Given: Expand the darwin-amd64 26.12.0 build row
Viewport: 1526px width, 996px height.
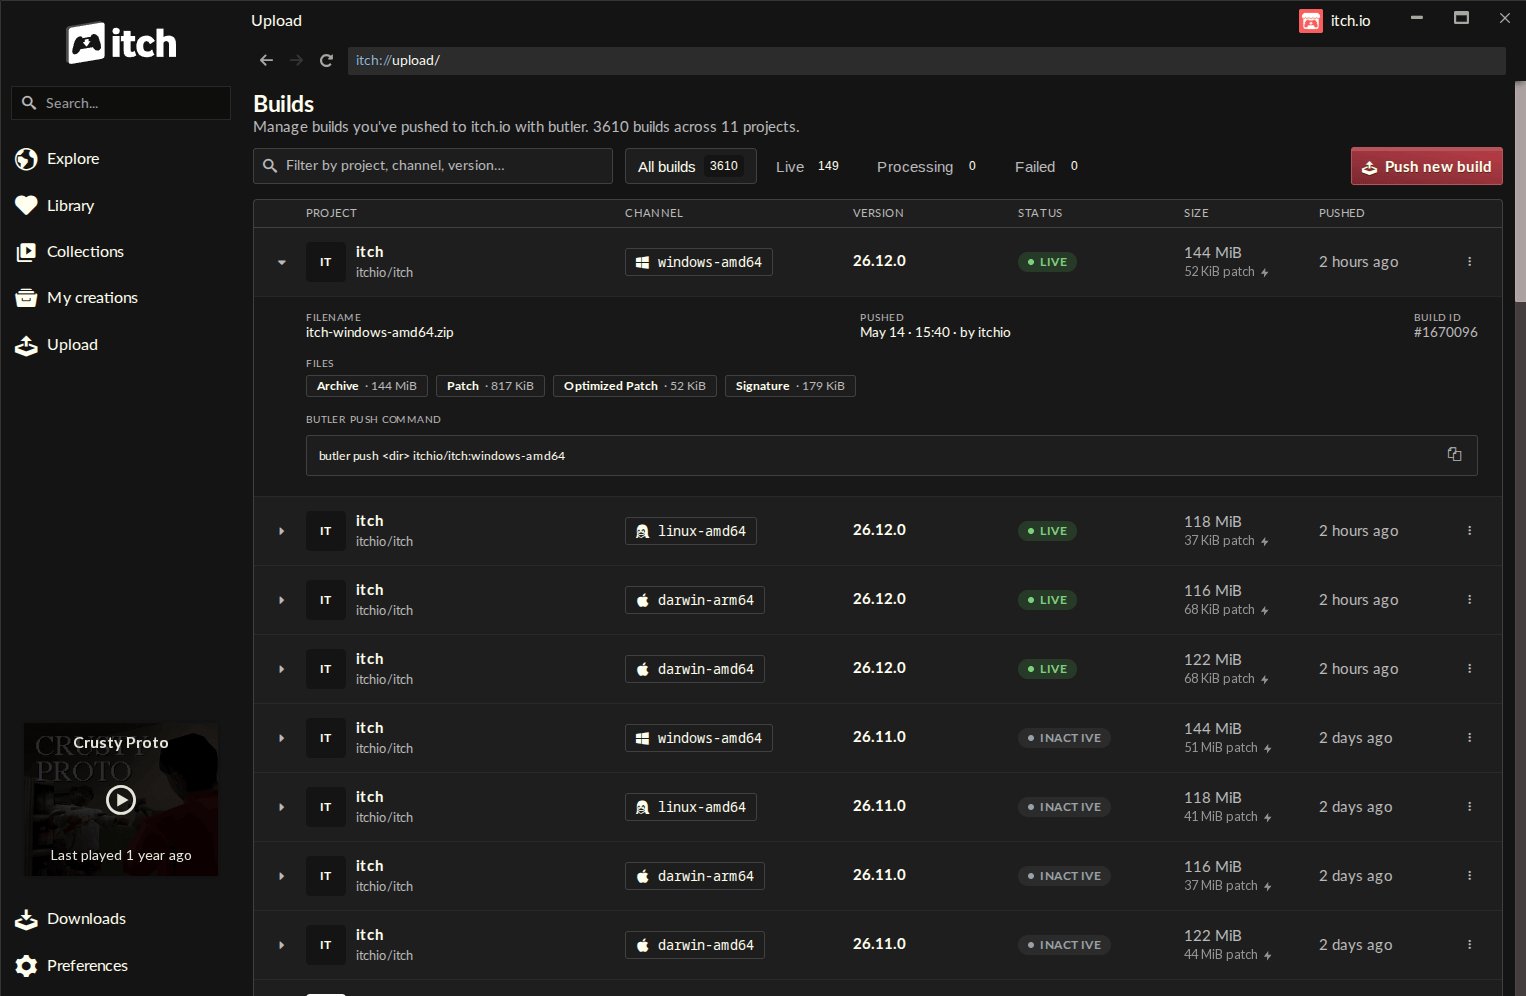Looking at the screenshot, I should click(x=282, y=669).
